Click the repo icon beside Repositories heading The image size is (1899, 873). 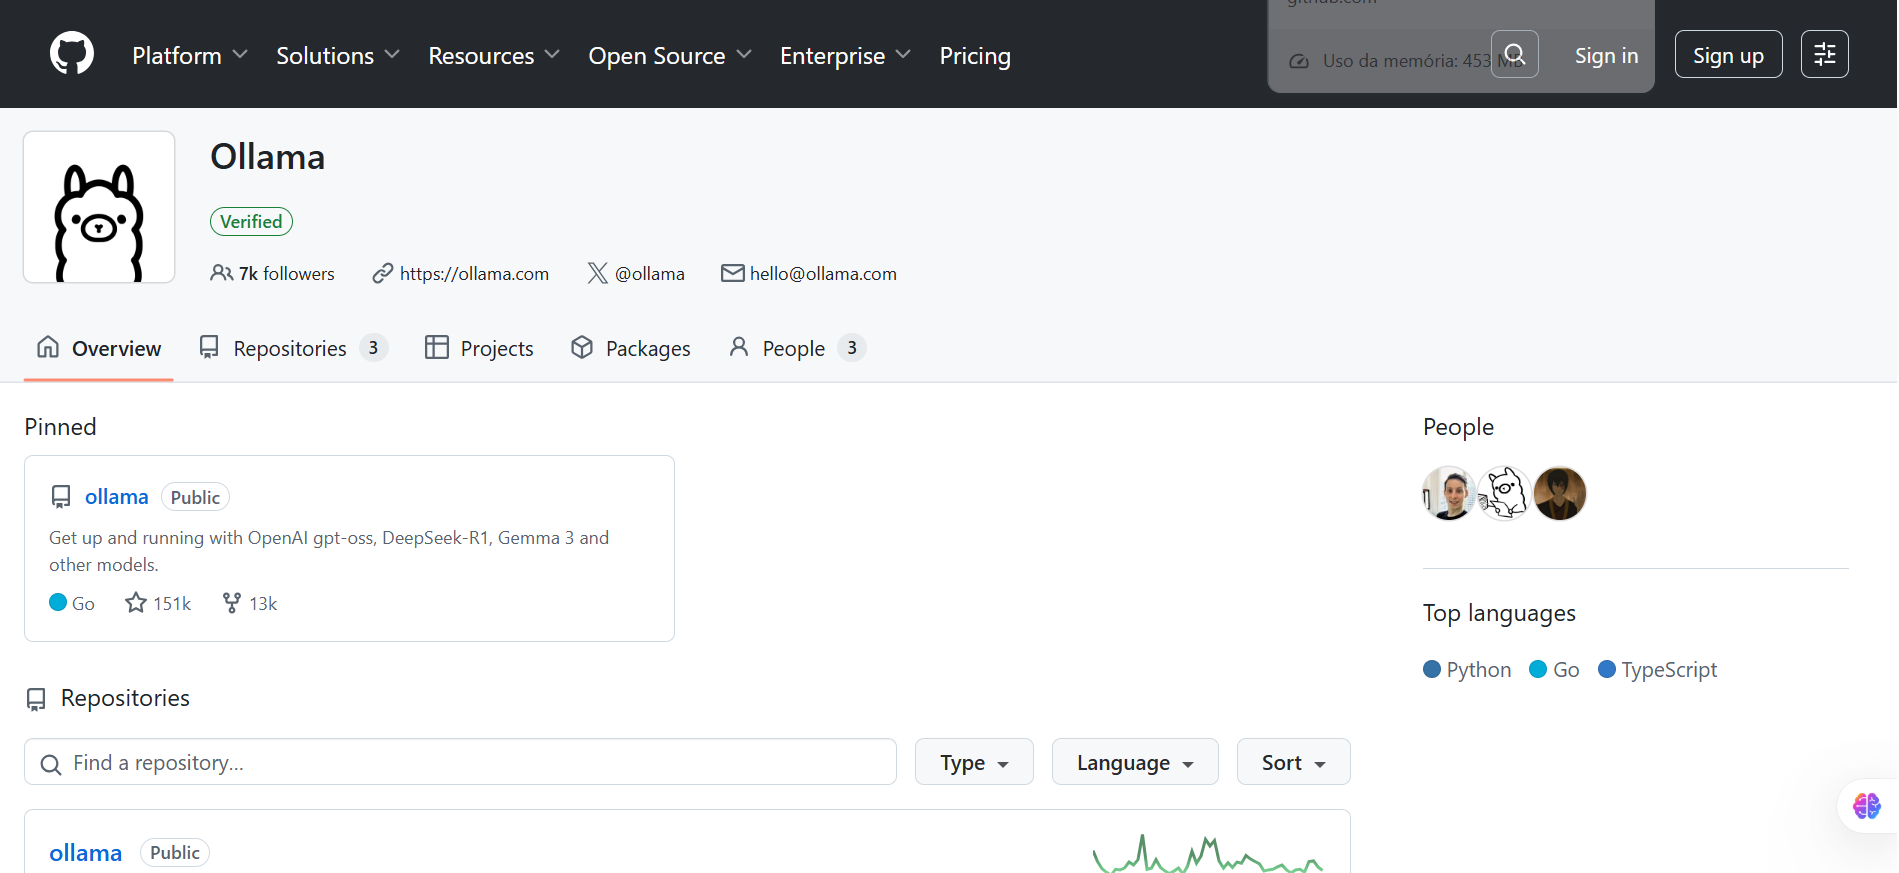tap(36, 699)
